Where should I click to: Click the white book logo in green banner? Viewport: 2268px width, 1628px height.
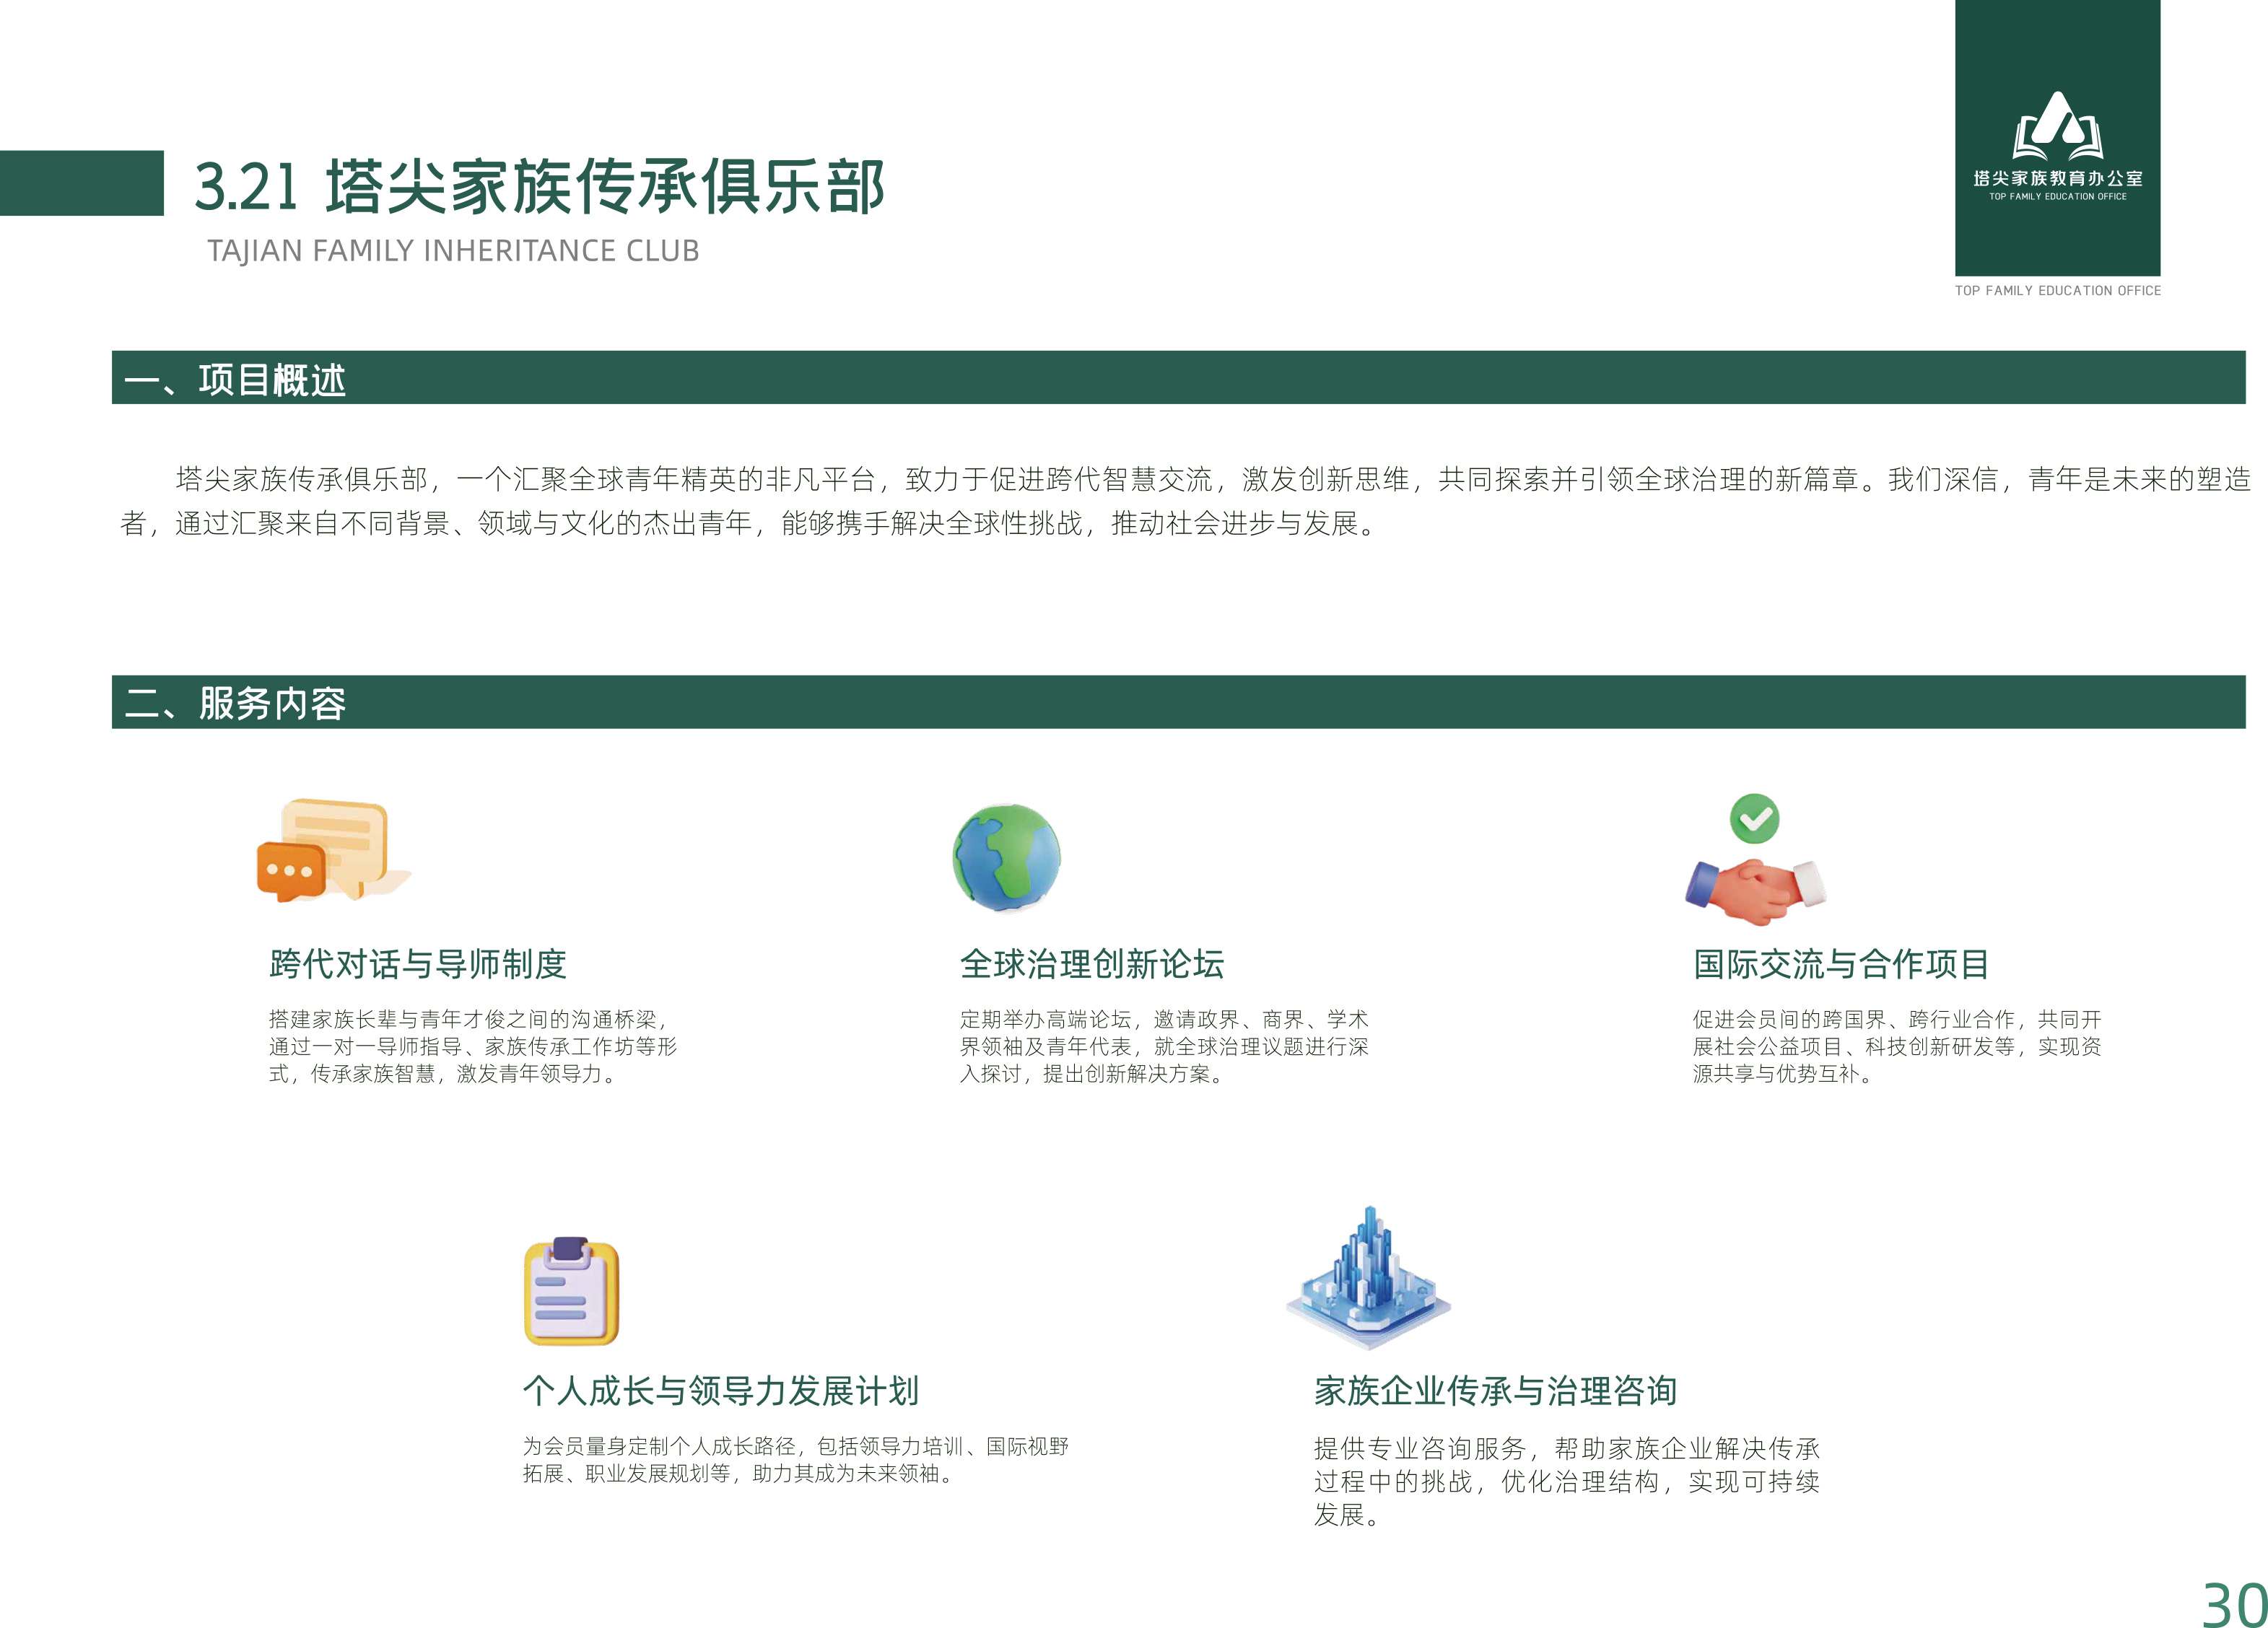[2057, 127]
